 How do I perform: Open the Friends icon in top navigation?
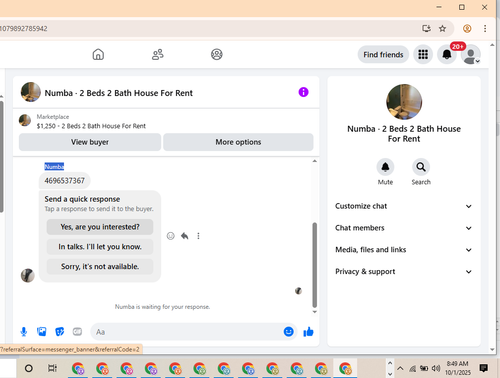[x=158, y=54]
